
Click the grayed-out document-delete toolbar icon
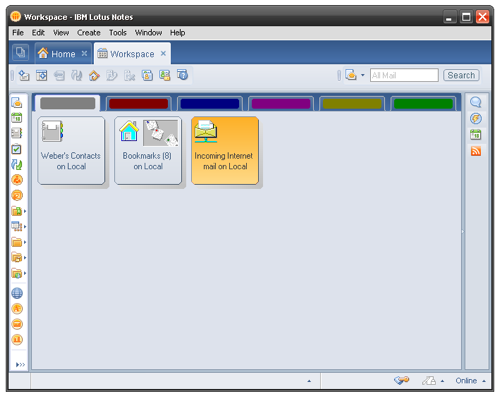point(130,76)
